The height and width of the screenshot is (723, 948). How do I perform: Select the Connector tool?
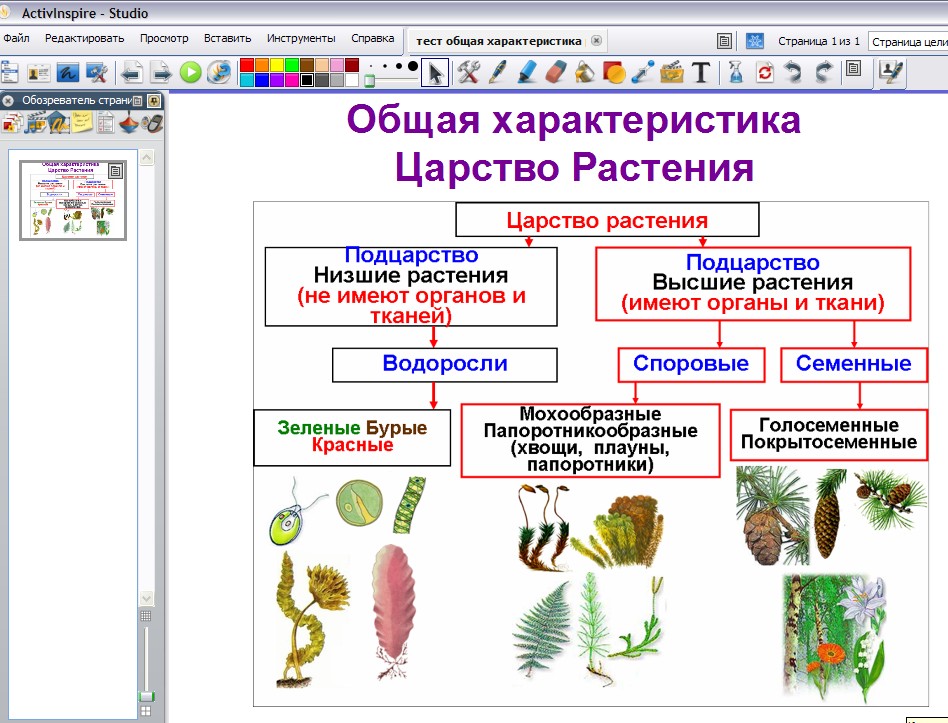642,73
